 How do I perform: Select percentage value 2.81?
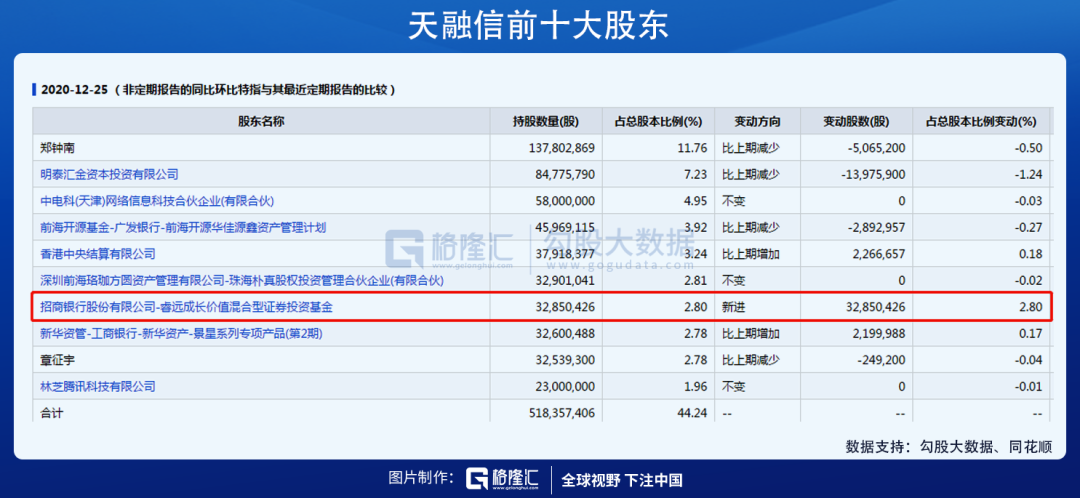[x=696, y=280]
